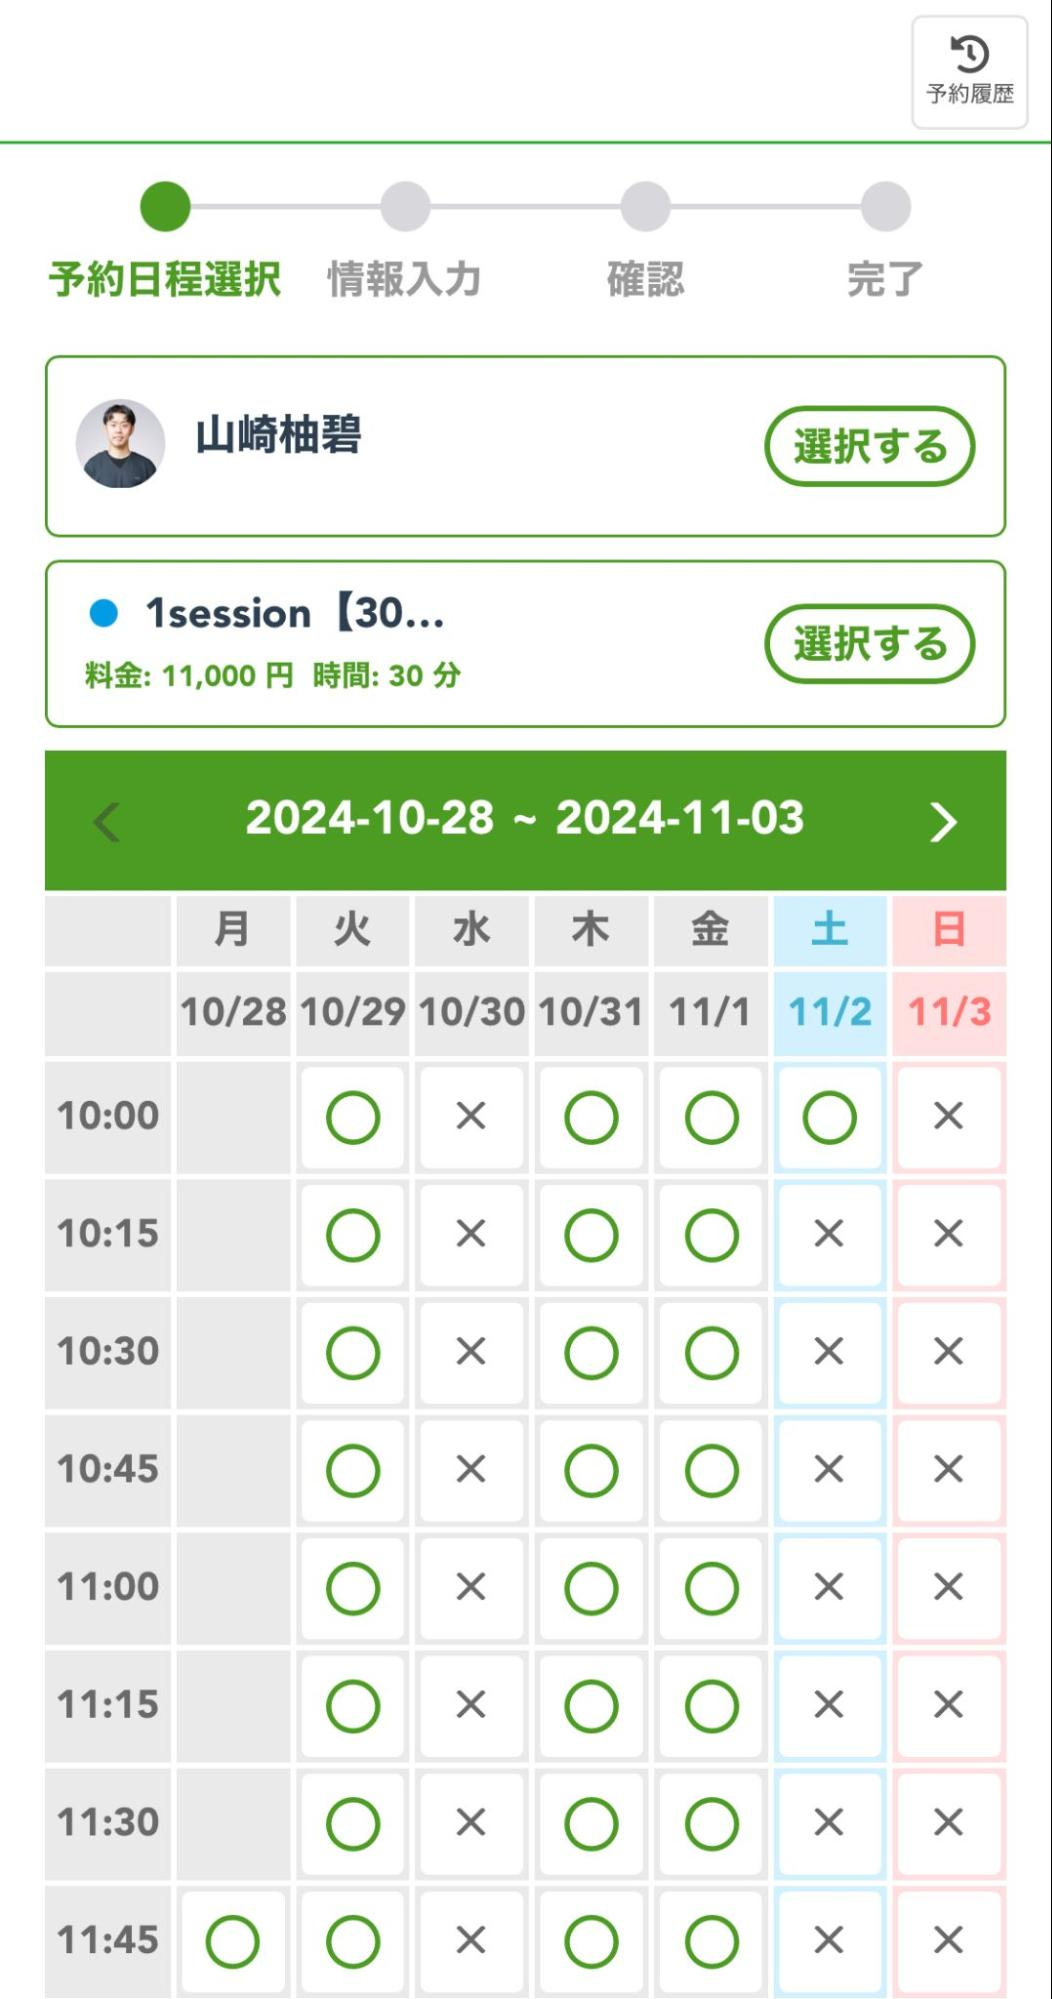Open the 予約履歴 booking history
The width and height of the screenshot is (1052, 1999).
pos(969,72)
